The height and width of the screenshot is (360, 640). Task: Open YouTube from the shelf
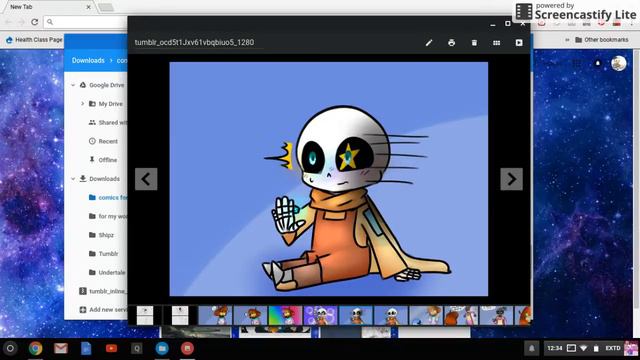coord(111,348)
